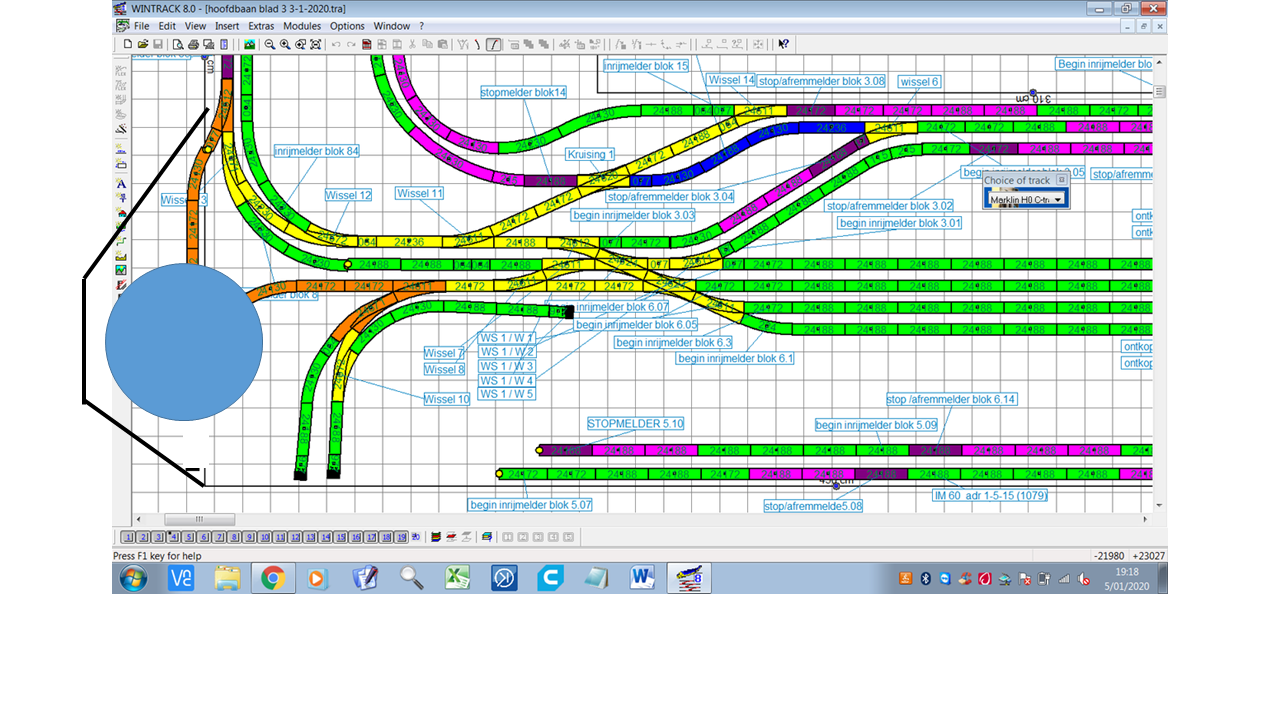
Task: Click the horizontal scrollbar right arrow
Action: coord(1147,519)
